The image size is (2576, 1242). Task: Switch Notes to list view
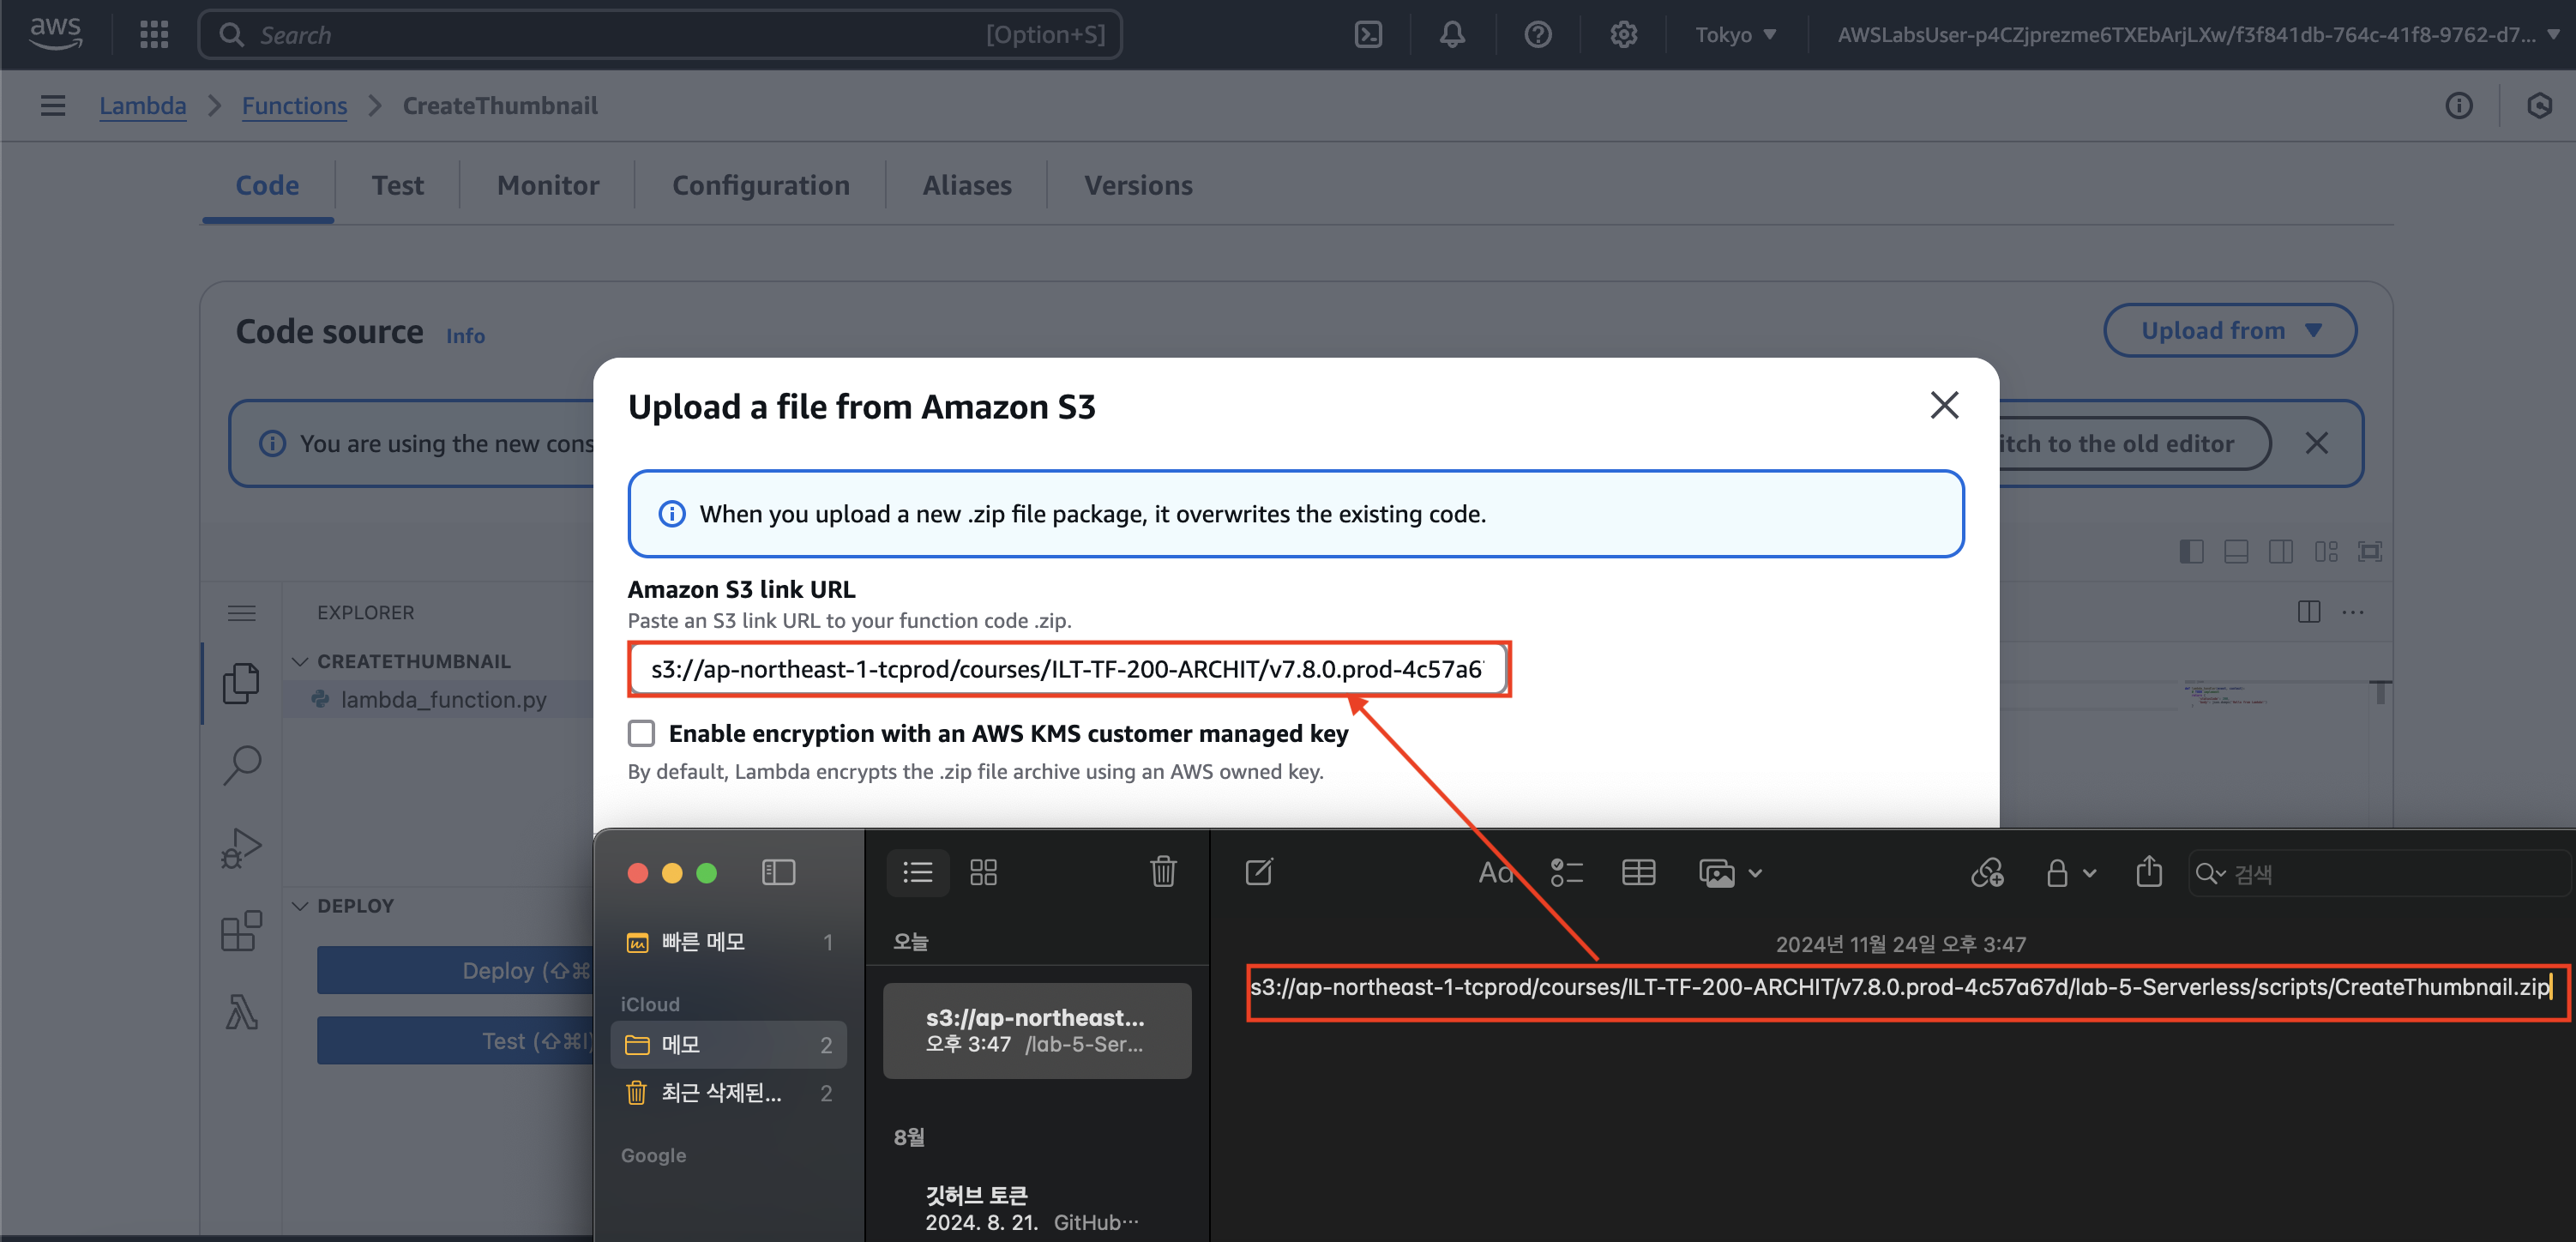(x=917, y=872)
